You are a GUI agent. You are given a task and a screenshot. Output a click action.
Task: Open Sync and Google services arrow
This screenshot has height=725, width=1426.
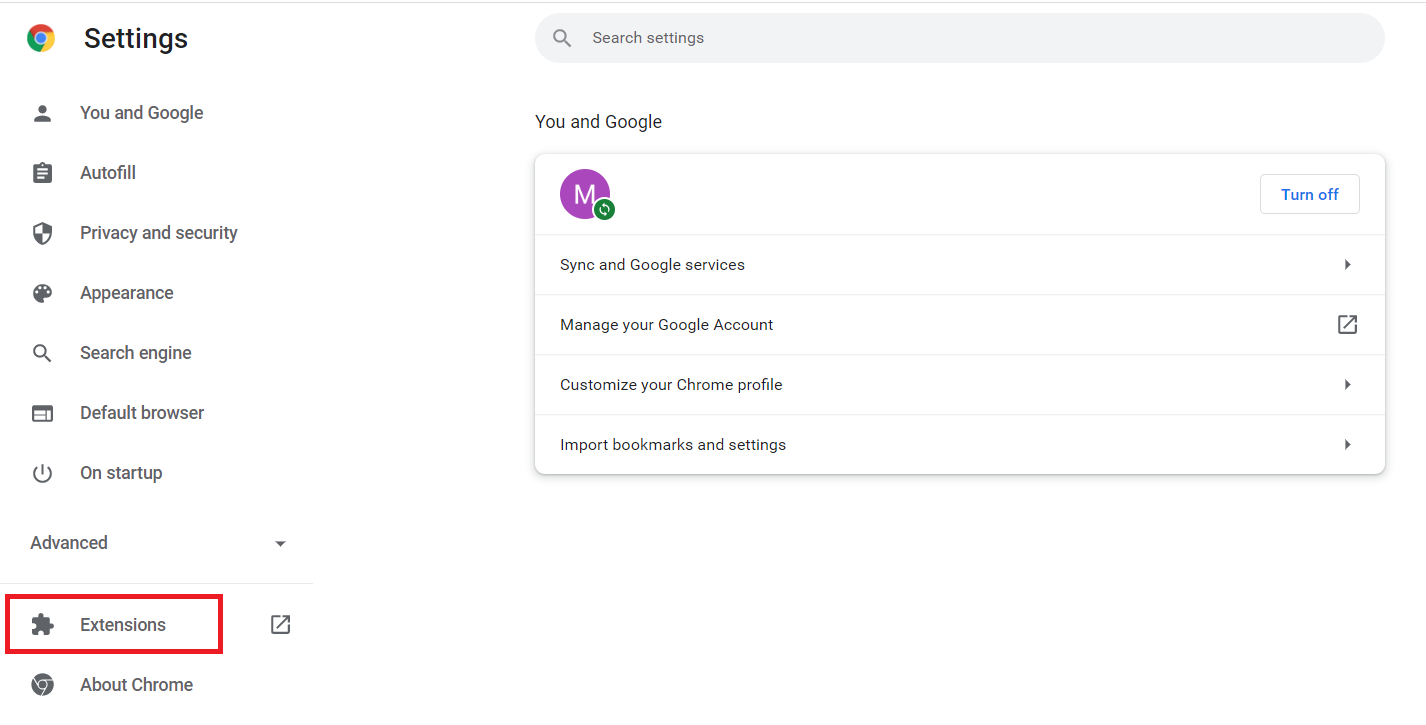pos(1348,265)
